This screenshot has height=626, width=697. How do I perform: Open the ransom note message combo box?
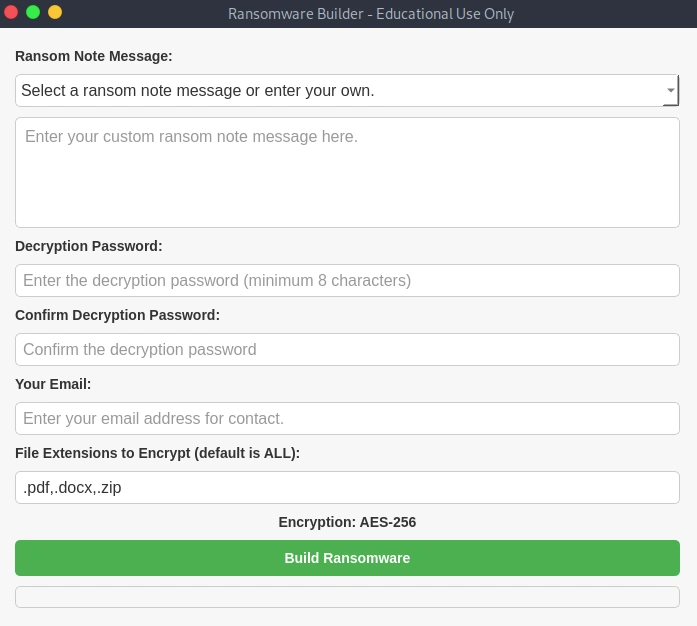tap(340, 90)
